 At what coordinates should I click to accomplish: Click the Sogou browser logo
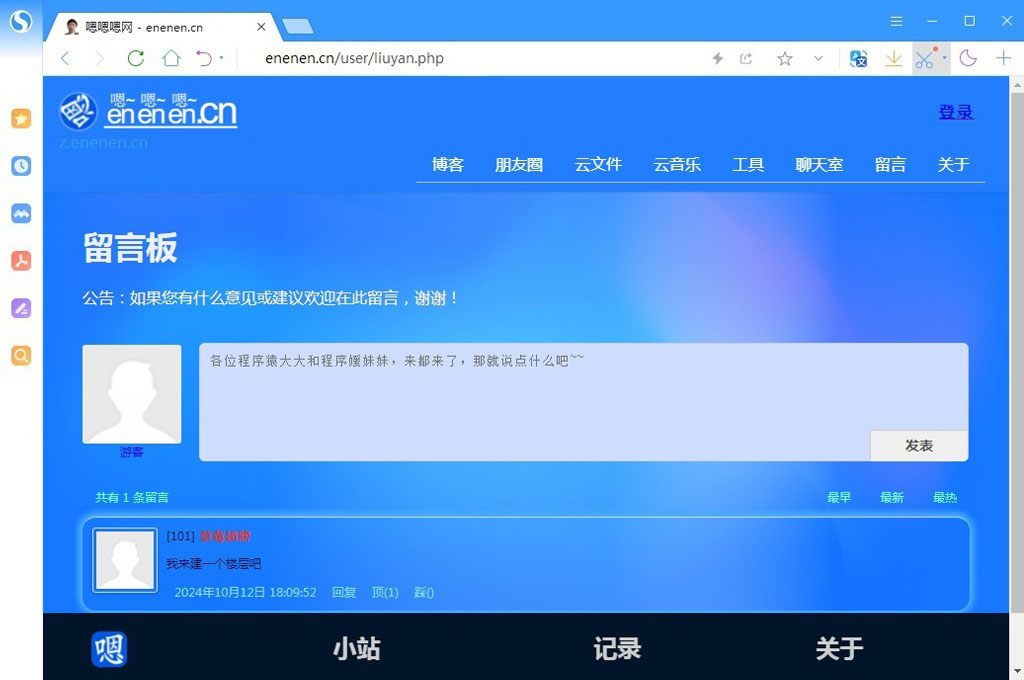[21, 22]
